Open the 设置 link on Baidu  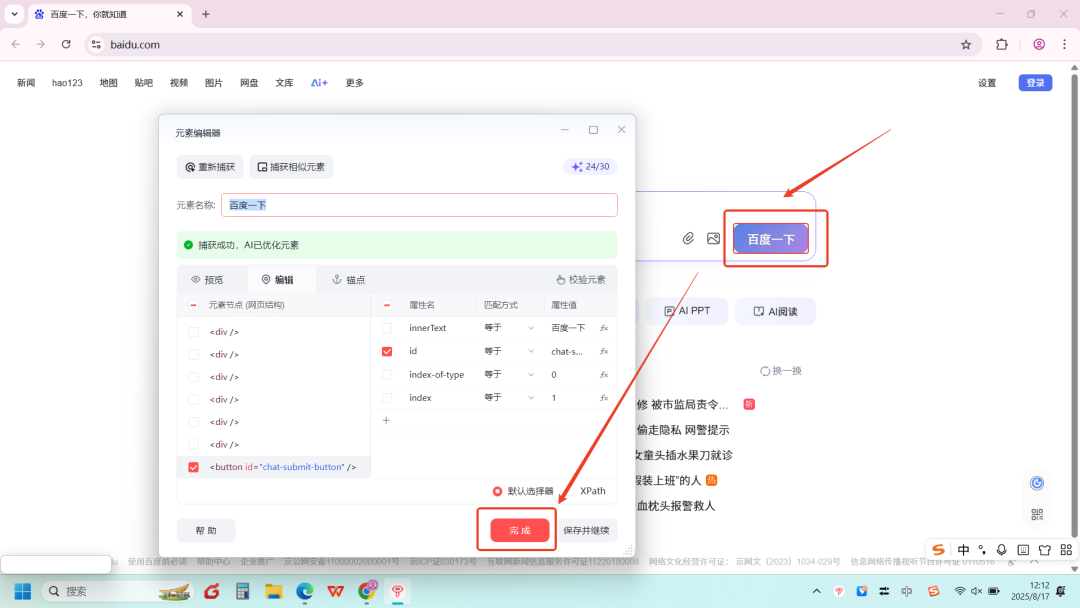tap(987, 83)
